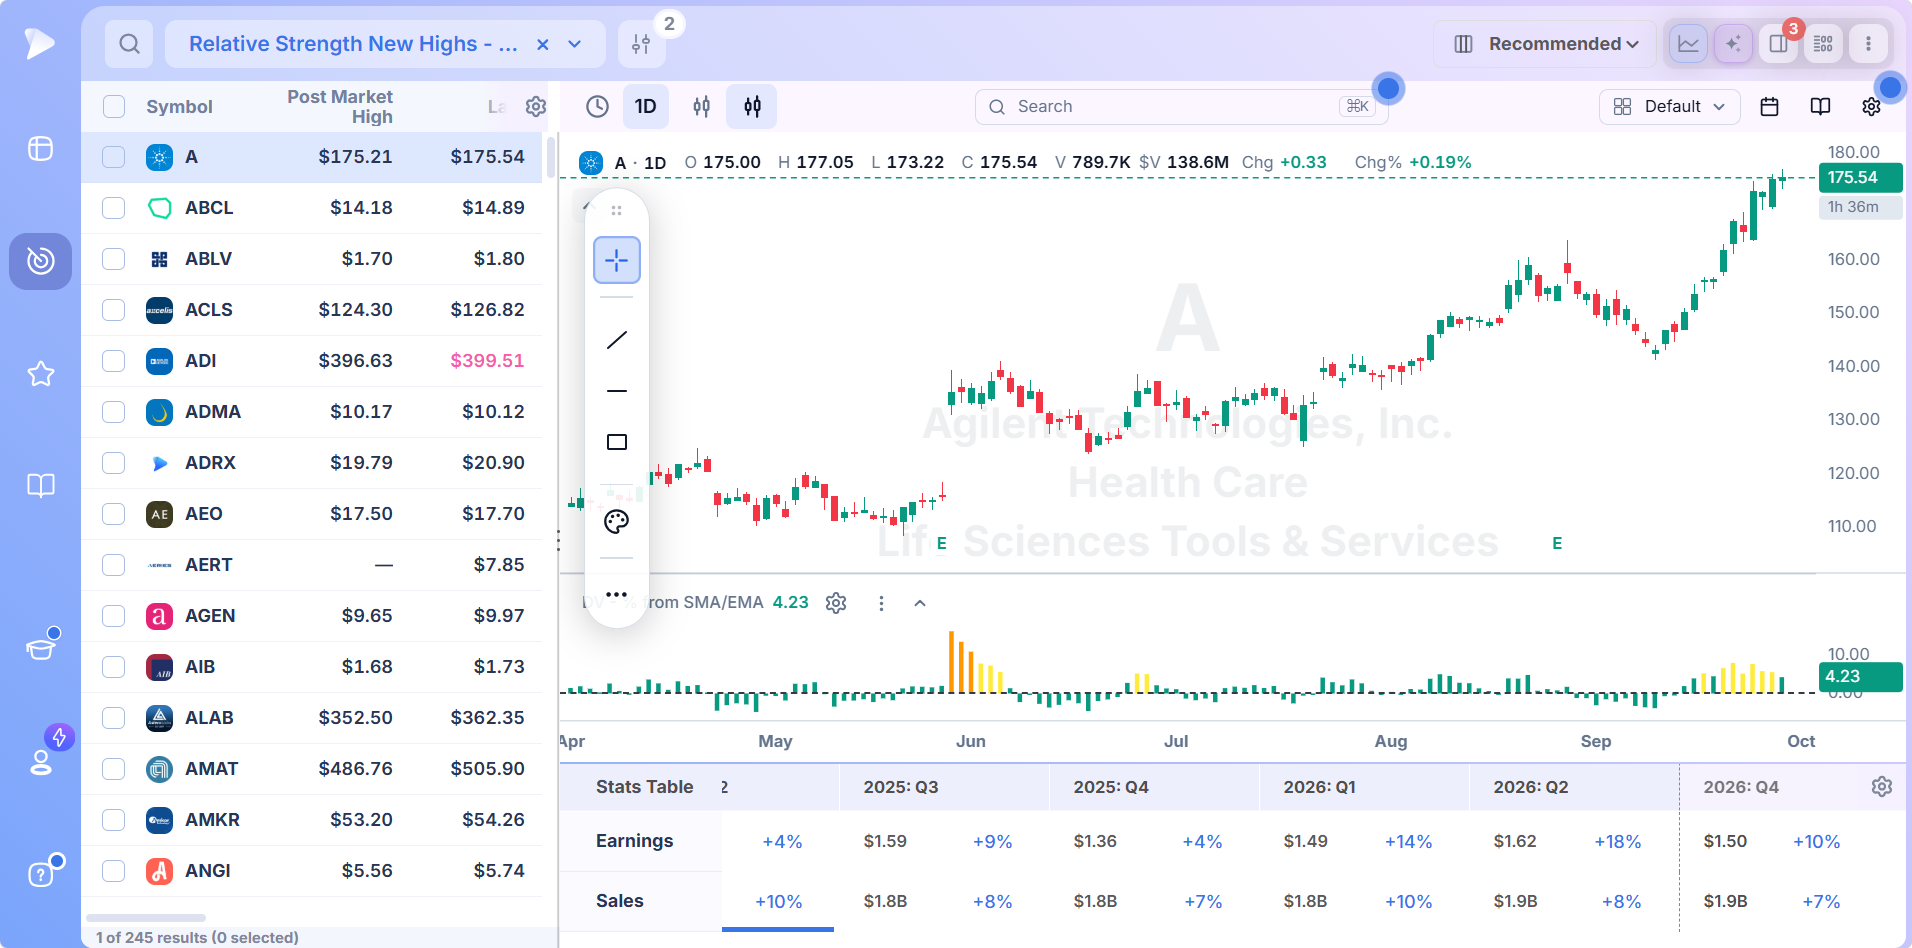Collapse the indicator pane chevron
This screenshot has width=1912, height=948.
(920, 603)
